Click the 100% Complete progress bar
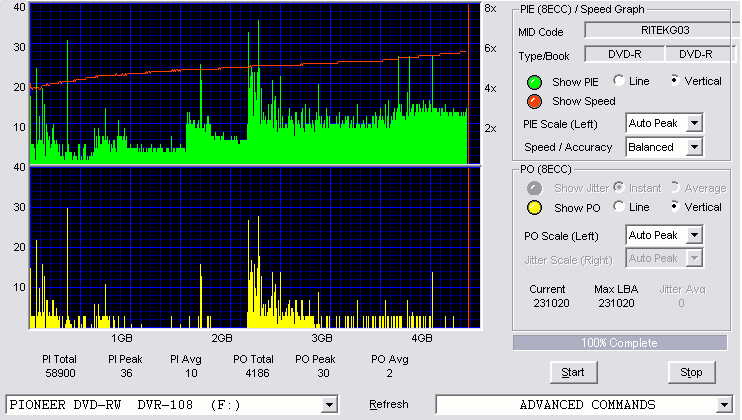 pos(620,343)
